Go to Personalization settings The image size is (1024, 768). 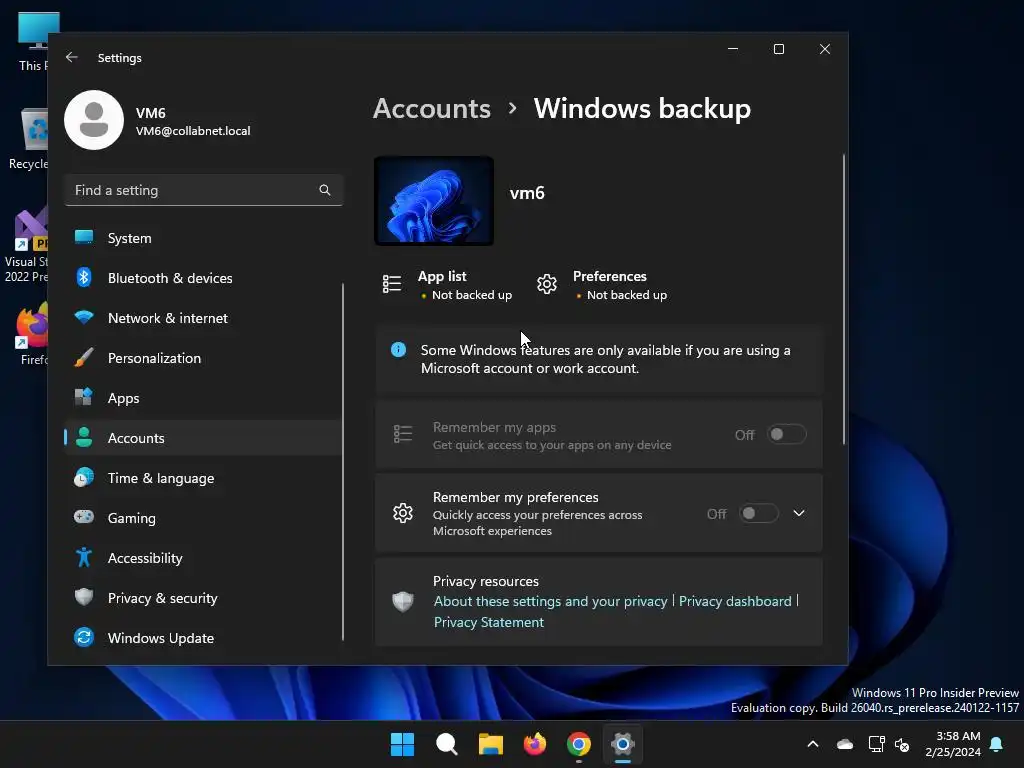coord(204,357)
